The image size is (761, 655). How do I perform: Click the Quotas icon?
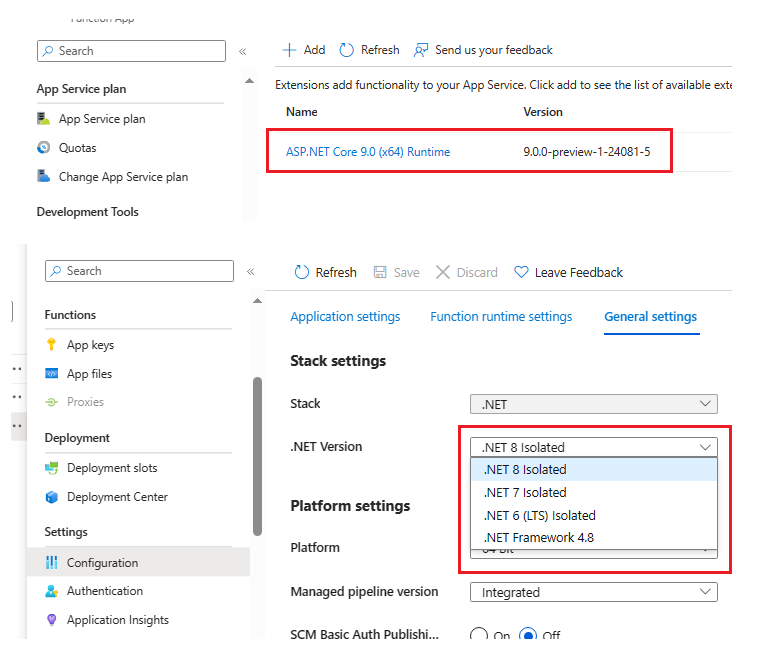[x=44, y=147]
